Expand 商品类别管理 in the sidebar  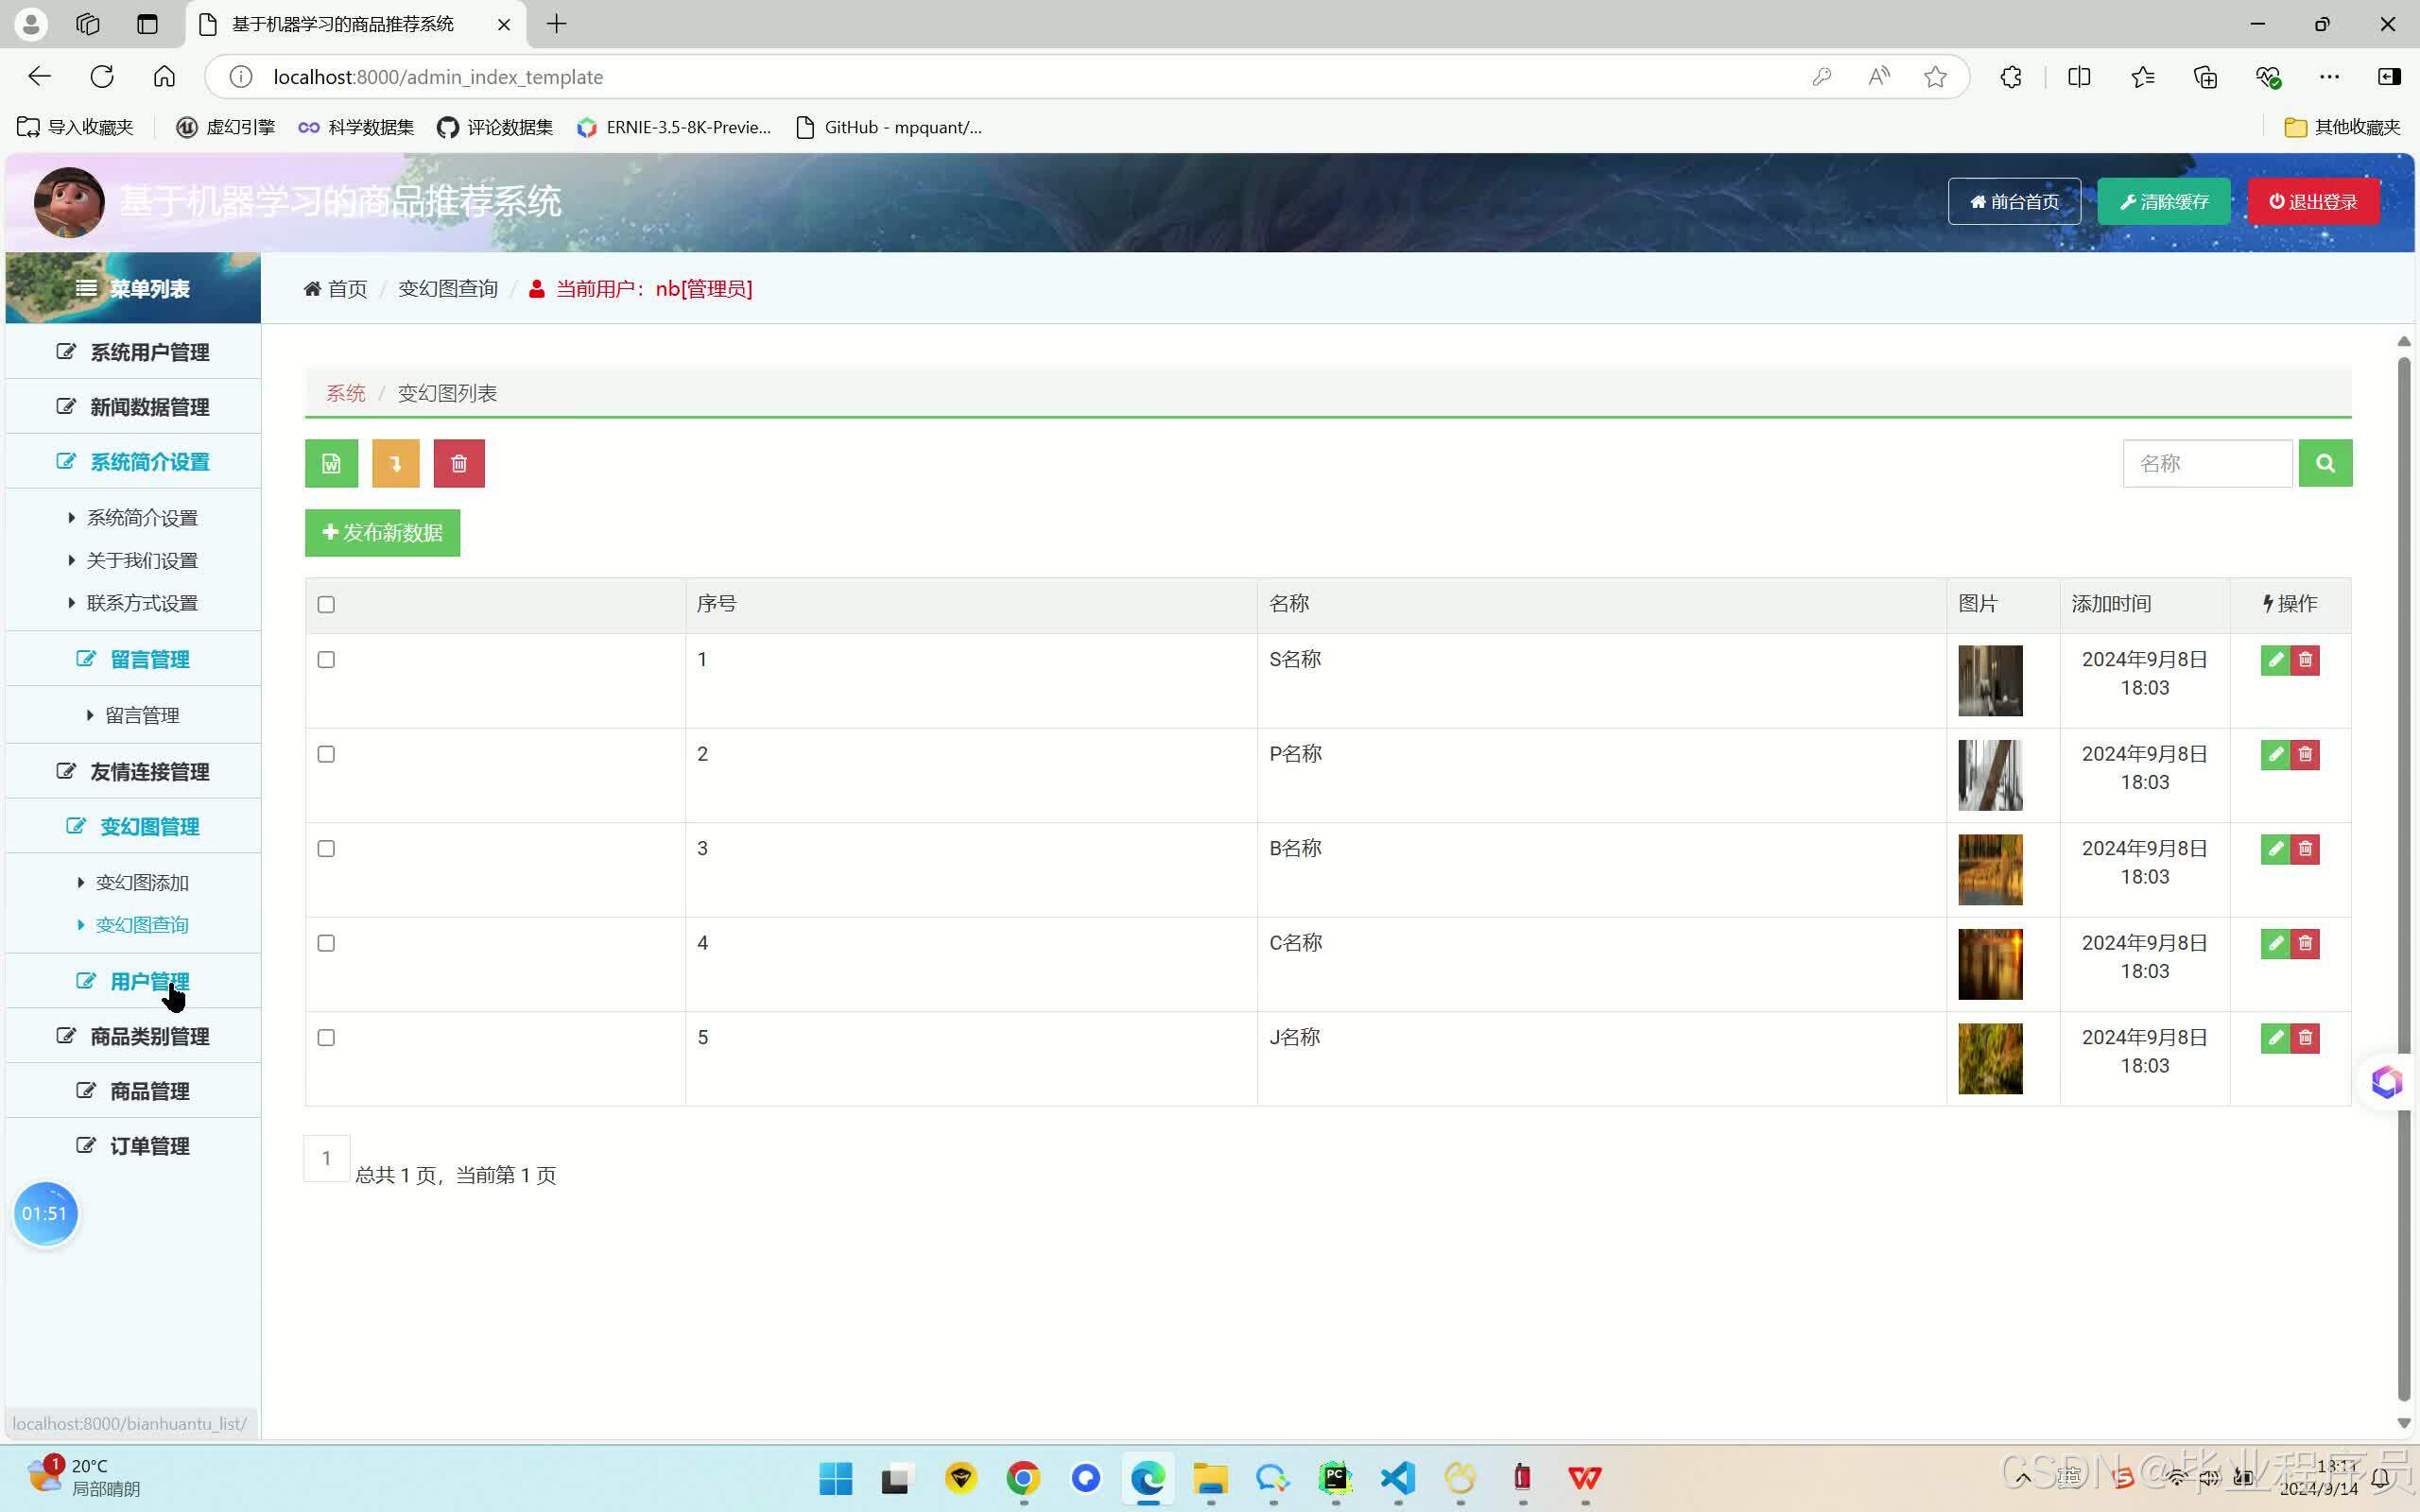point(133,1037)
